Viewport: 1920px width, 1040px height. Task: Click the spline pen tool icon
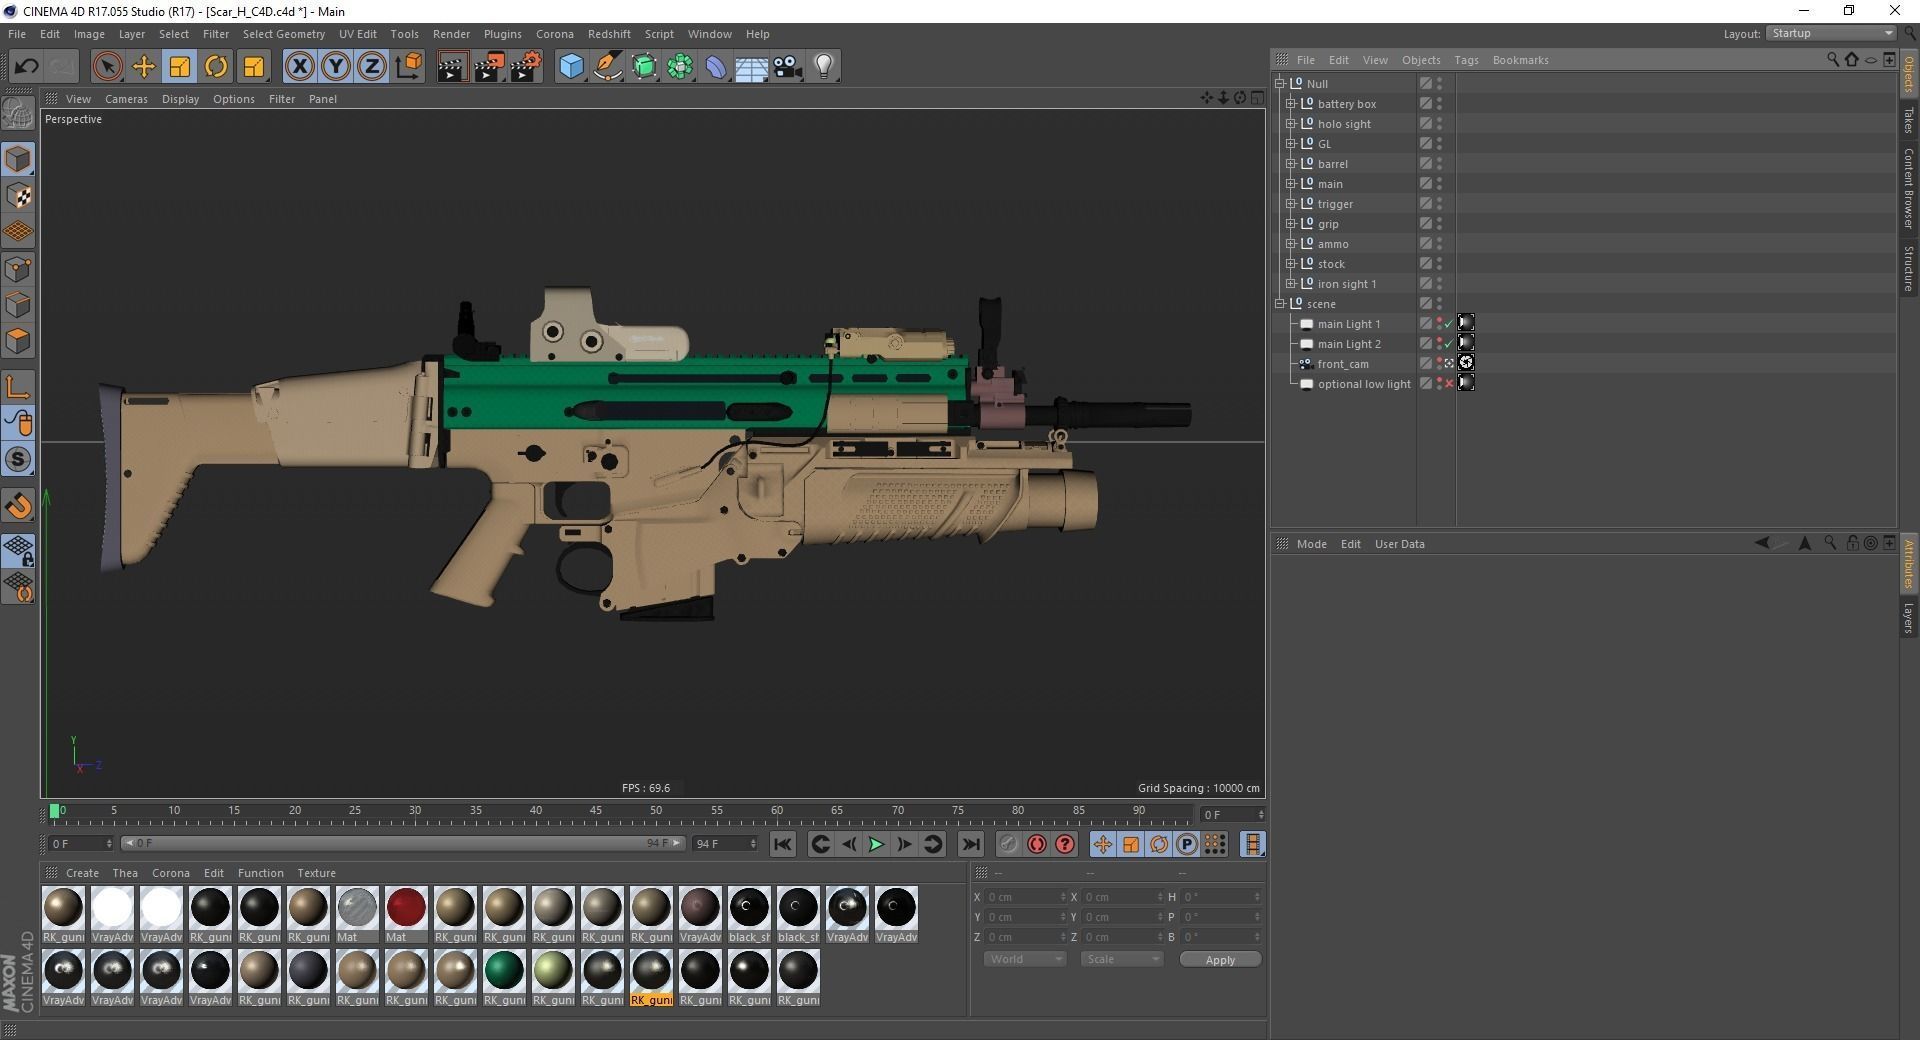(607, 67)
